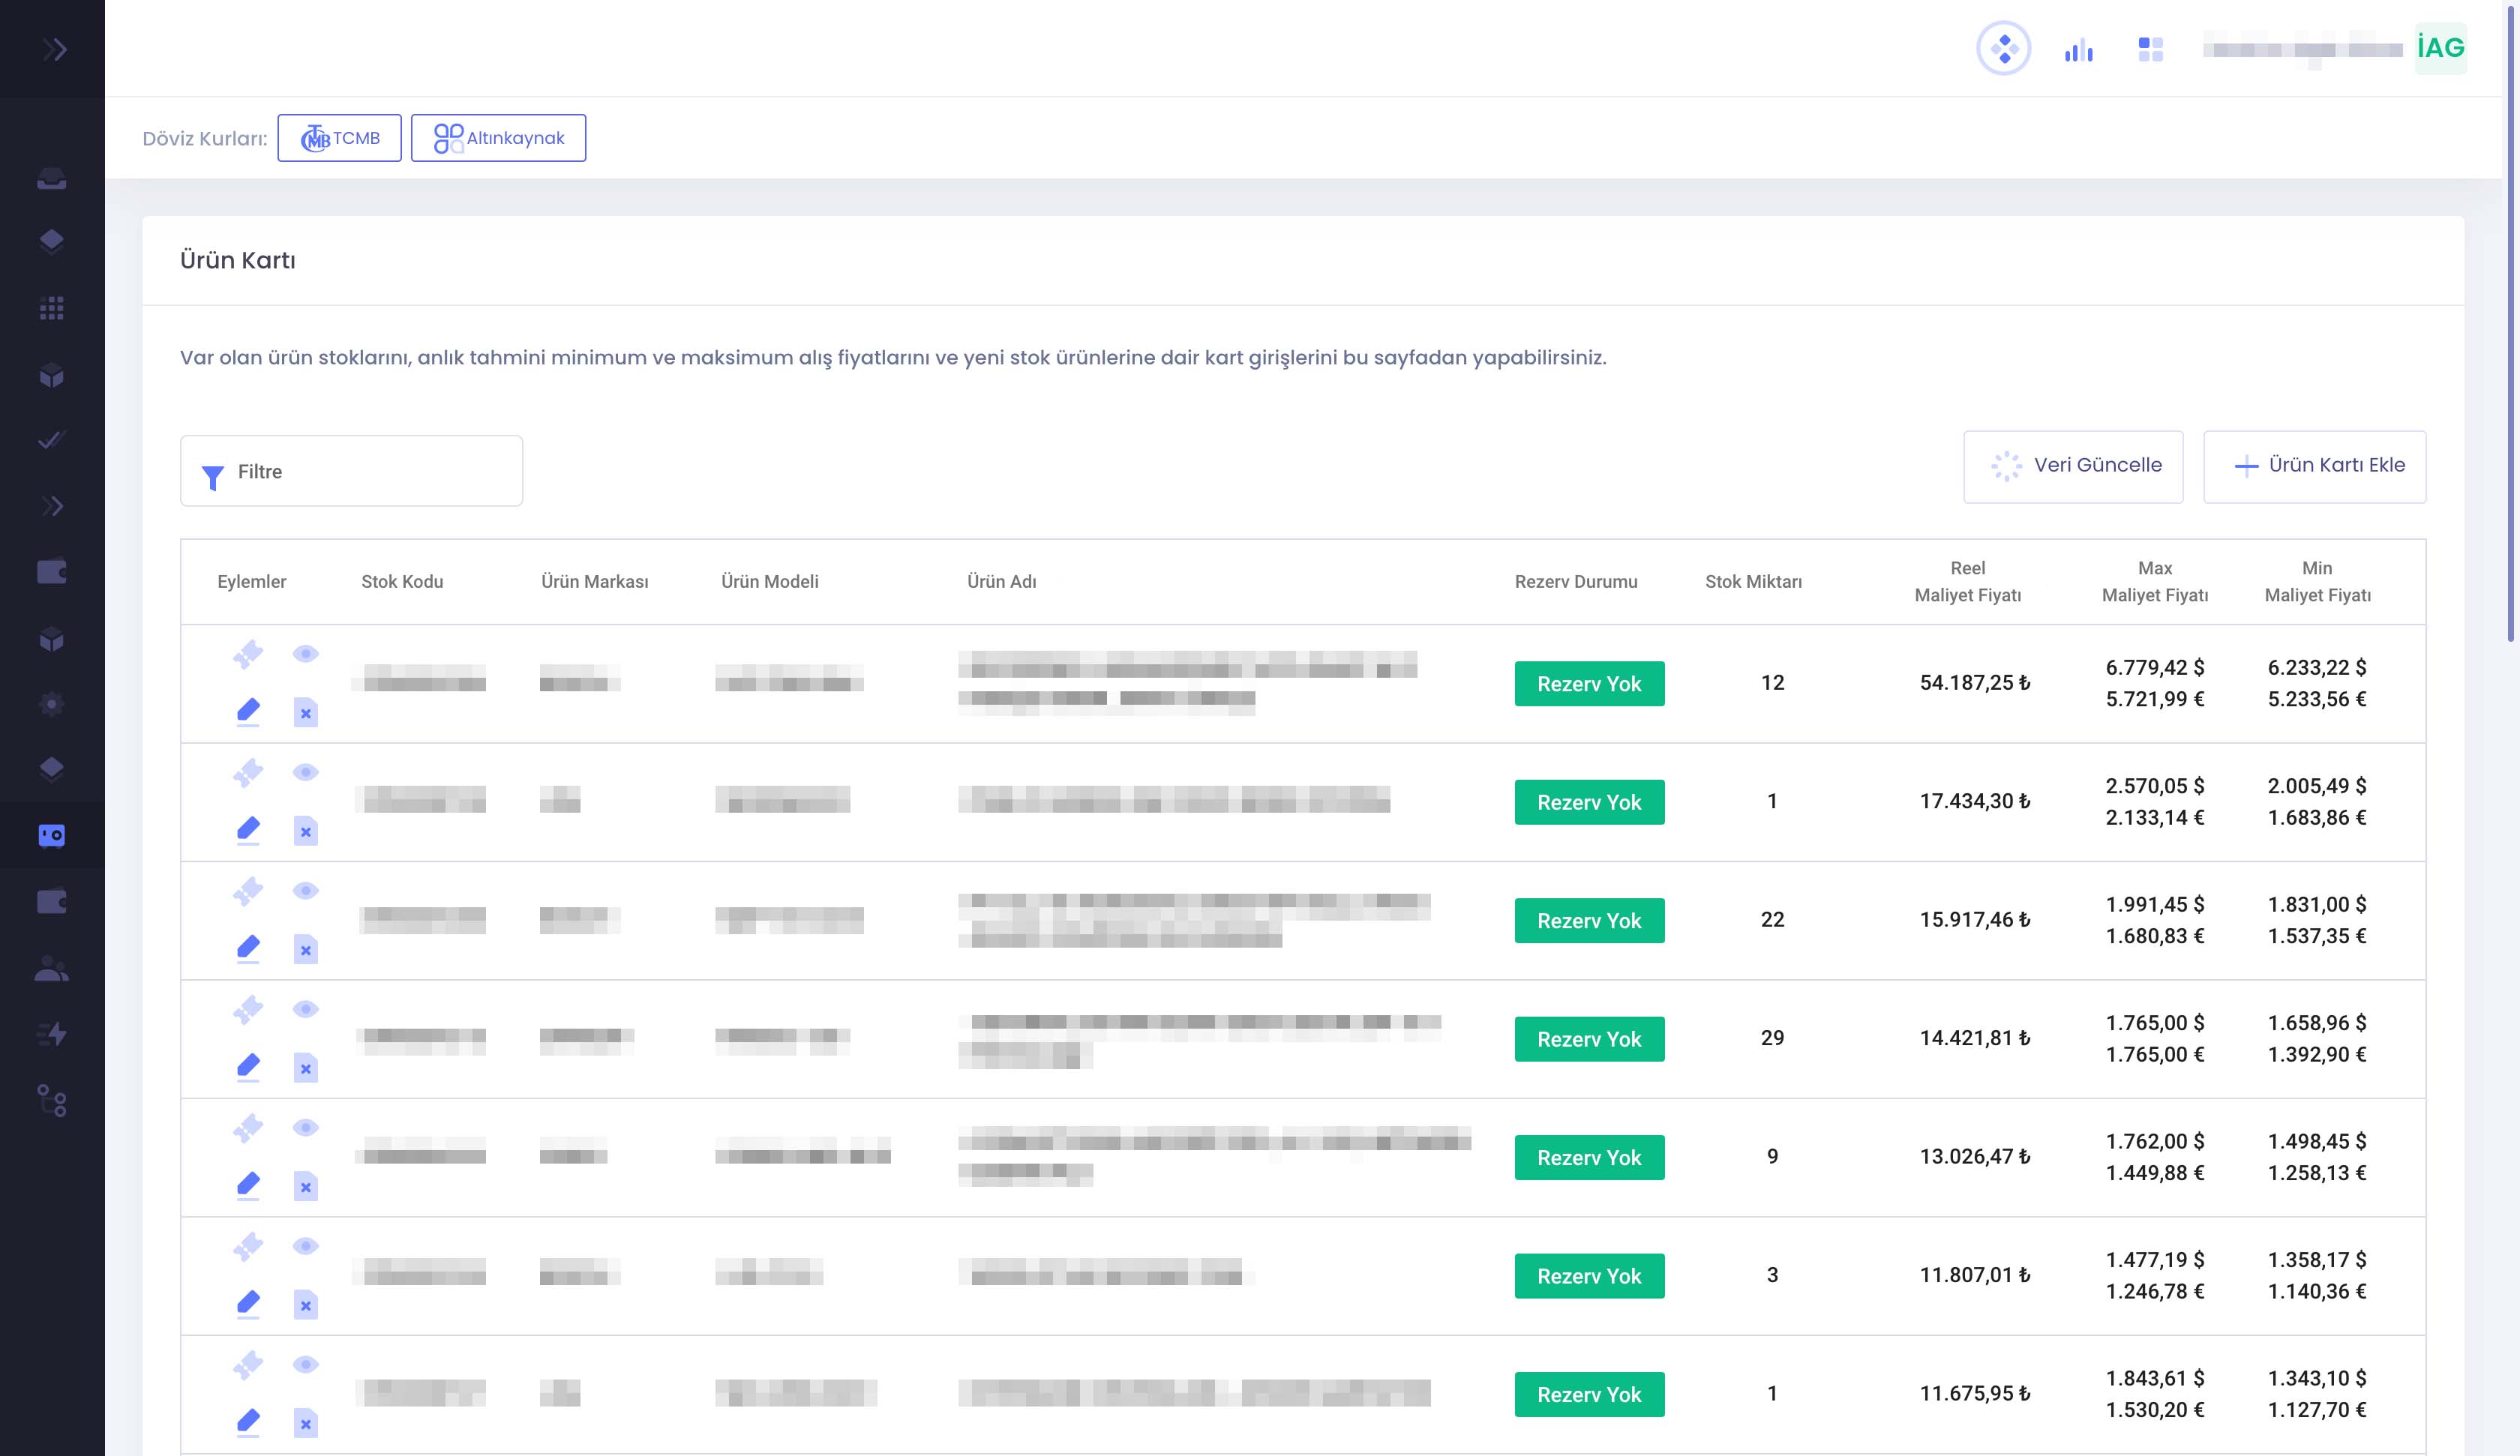2520x1456 pixels.
Task: Open the Altınkaynak exchange rates tab
Action: (498, 138)
